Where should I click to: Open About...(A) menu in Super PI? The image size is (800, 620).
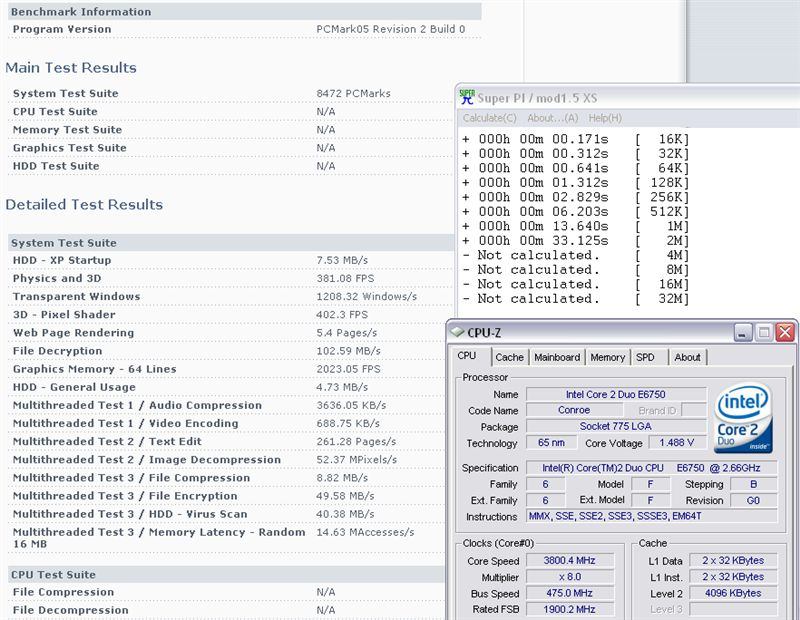tap(553, 118)
